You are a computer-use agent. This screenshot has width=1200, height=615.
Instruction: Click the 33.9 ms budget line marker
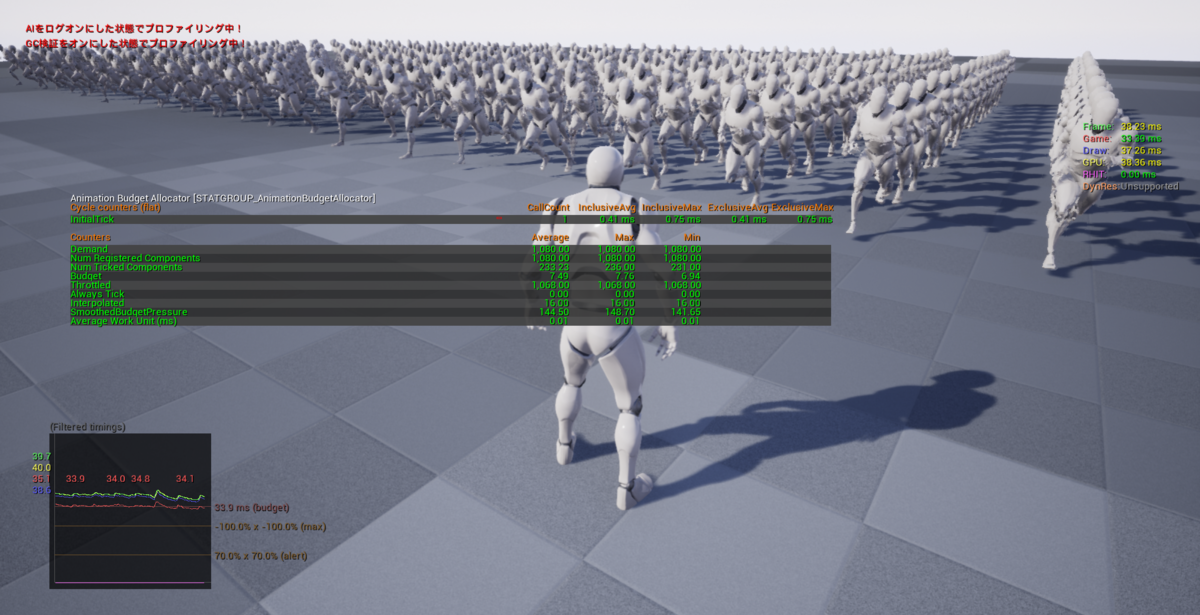point(252,507)
